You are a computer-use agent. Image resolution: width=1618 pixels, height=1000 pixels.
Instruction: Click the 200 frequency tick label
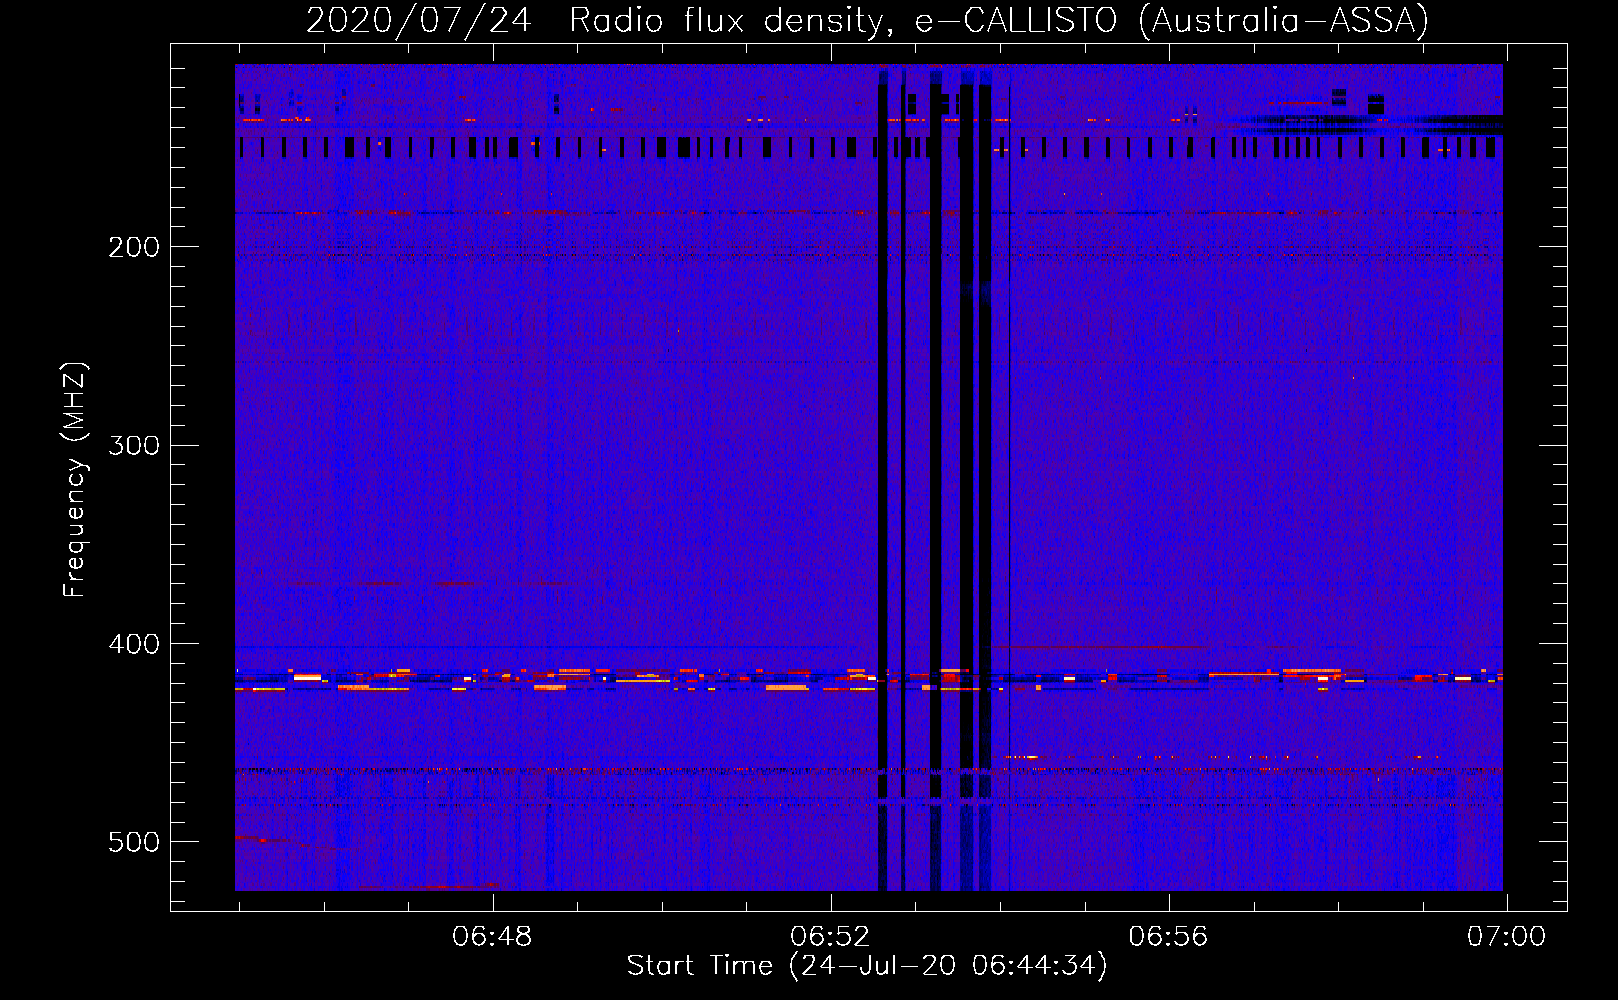pyautogui.click(x=134, y=247)
